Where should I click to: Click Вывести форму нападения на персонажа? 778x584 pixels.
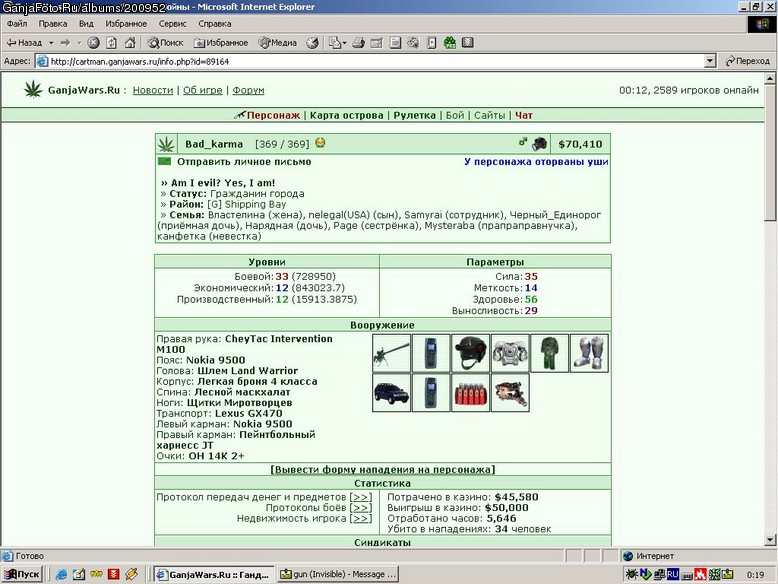(383, 469)
